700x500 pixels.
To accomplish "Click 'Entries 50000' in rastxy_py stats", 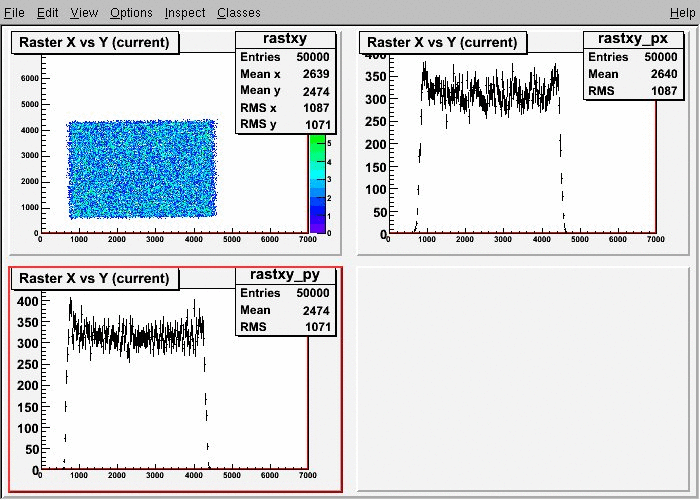I will [x=285, y=293].
